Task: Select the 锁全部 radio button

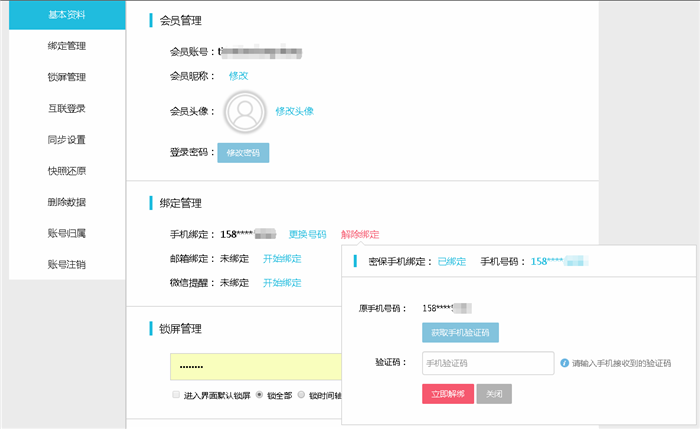Action: 260,395
